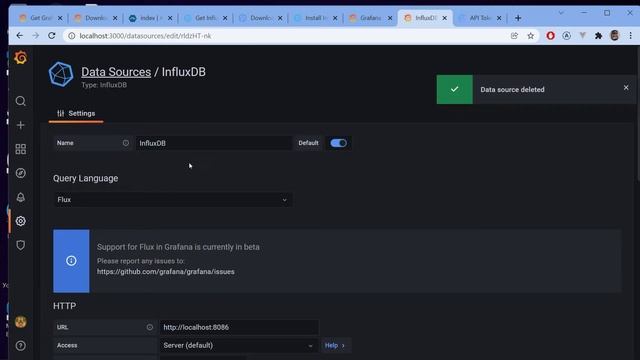
Task: Click the browser address bar URL
Action: tap(145, 36)
